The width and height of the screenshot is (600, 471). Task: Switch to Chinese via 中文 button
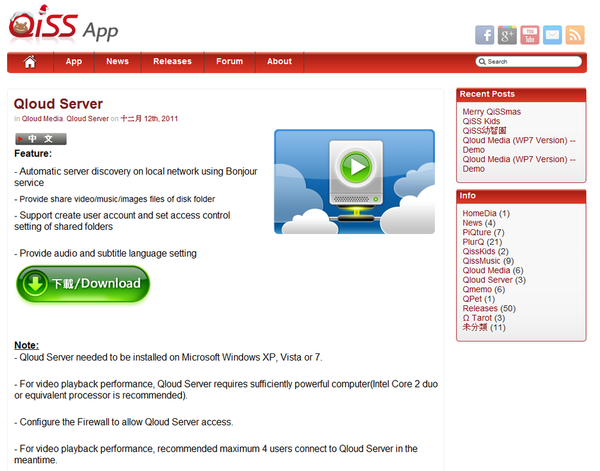tap(41, 139)
